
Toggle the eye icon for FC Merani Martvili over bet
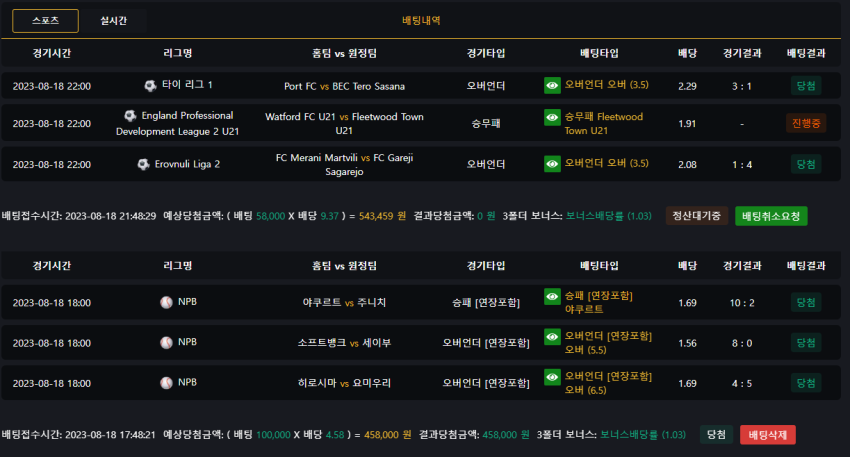(552, 164)
